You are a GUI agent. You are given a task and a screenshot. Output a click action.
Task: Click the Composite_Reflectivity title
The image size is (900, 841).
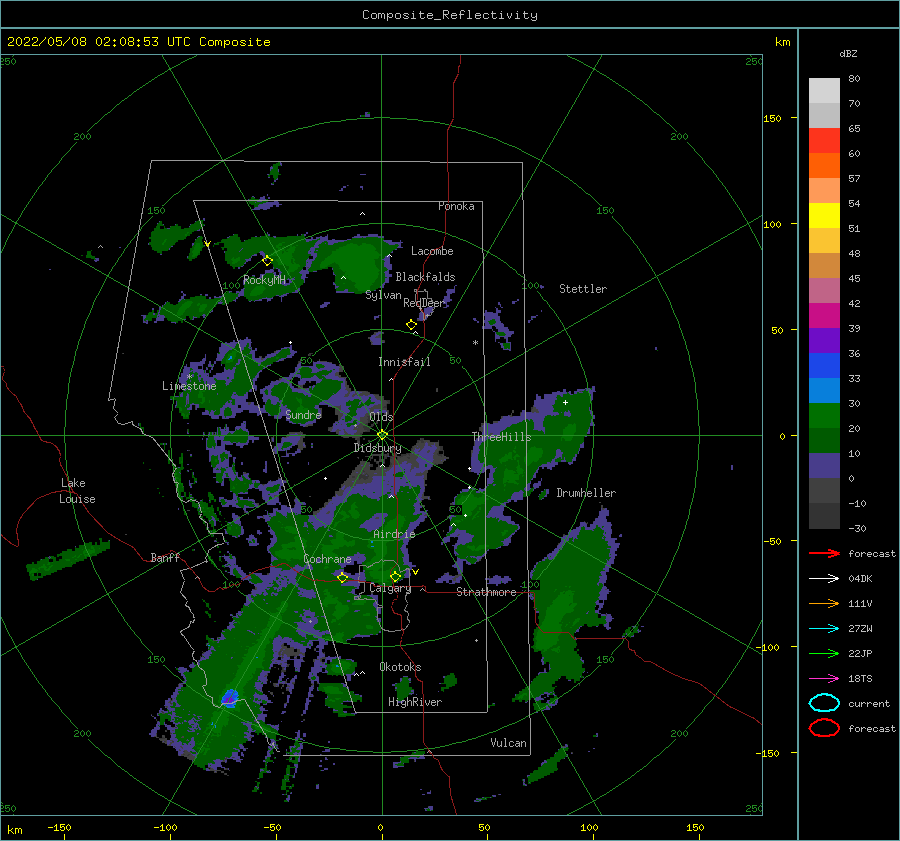click(450, 15)
